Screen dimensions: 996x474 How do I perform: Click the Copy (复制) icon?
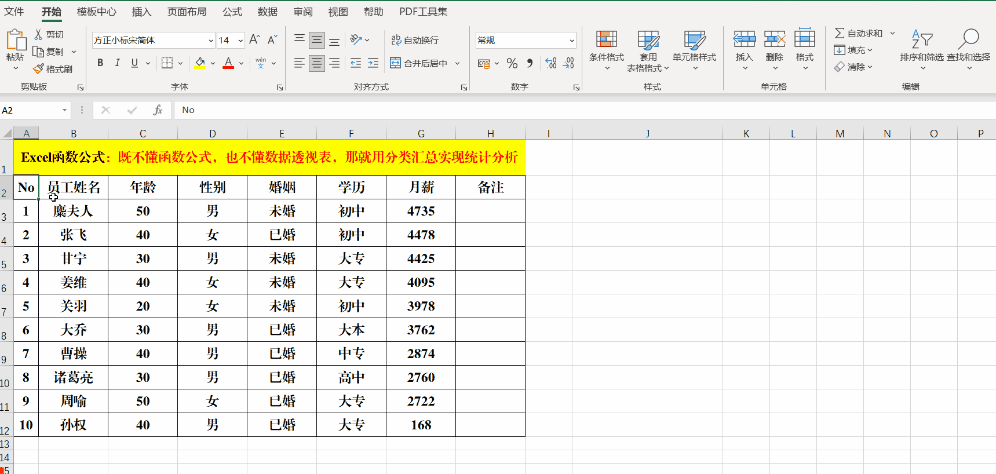38,51
